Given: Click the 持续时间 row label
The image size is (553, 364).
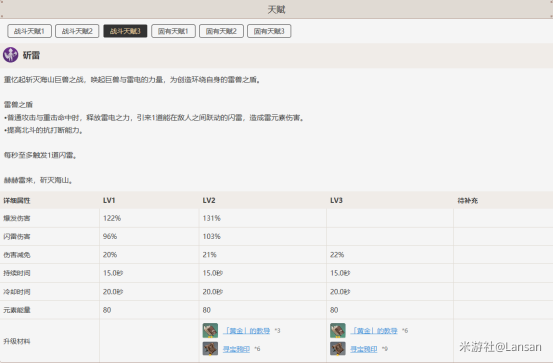Looking at the screenshot, I should (x=17, y=273).
